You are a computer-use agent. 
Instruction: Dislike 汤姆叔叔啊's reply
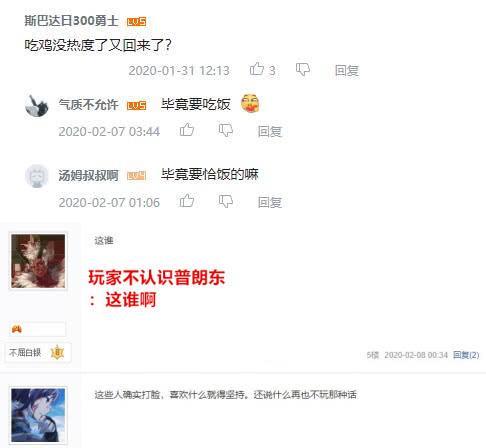226,201
